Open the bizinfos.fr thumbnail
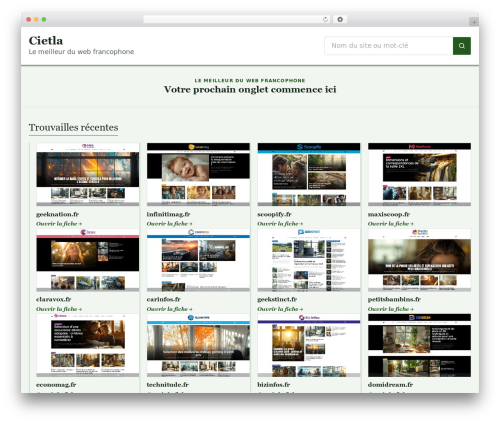500x423 pixels. (309, 345)
